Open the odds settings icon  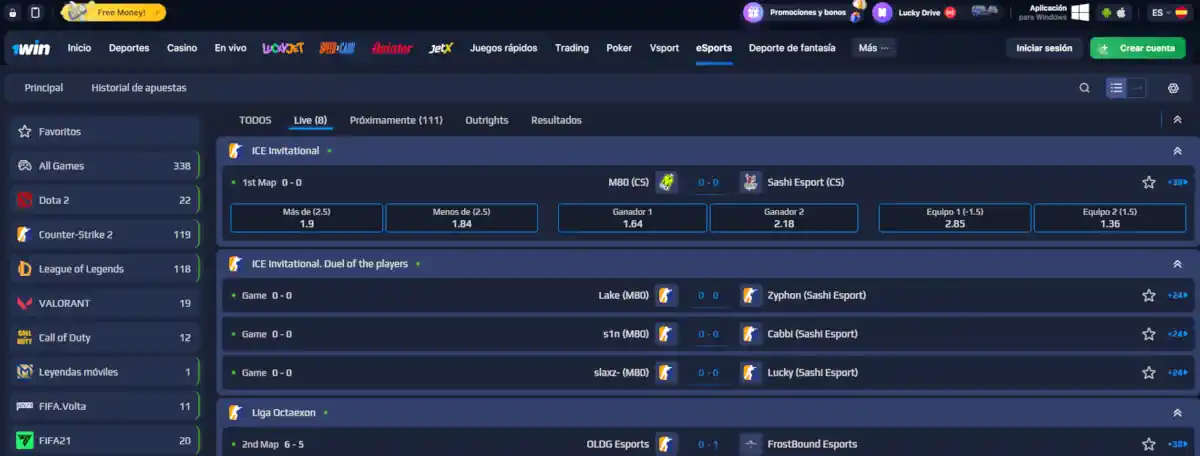point(1173,88)
